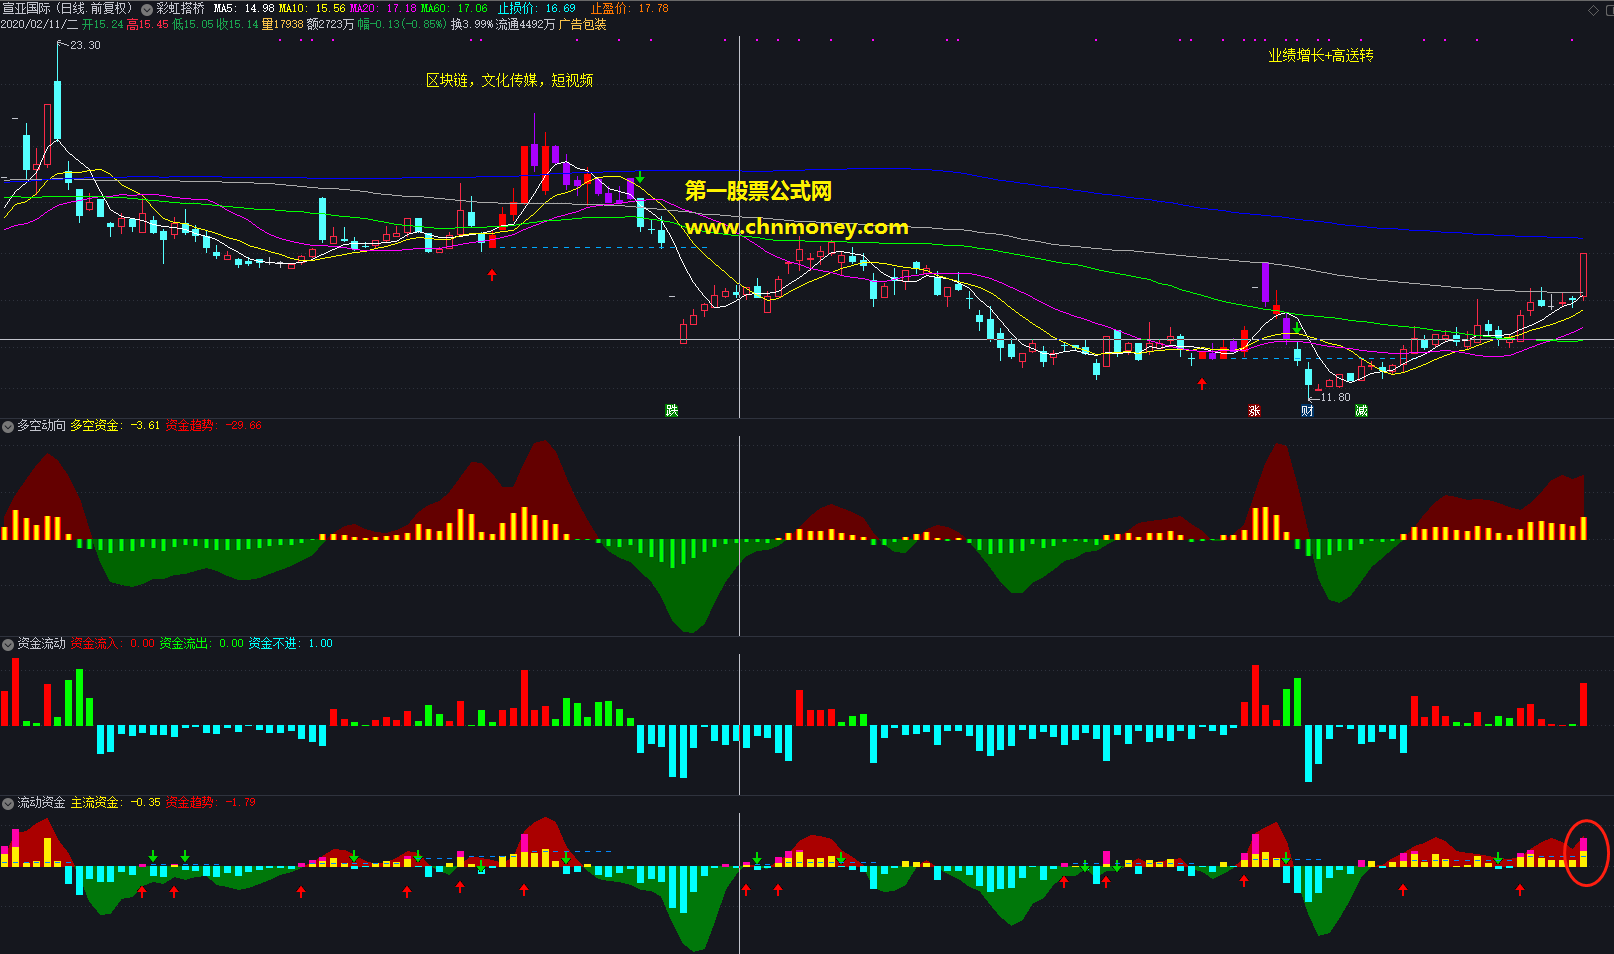Expand the 多空动向 indicator menu arrow
This screenshot has height=954, width=1614.
(8, 426)
